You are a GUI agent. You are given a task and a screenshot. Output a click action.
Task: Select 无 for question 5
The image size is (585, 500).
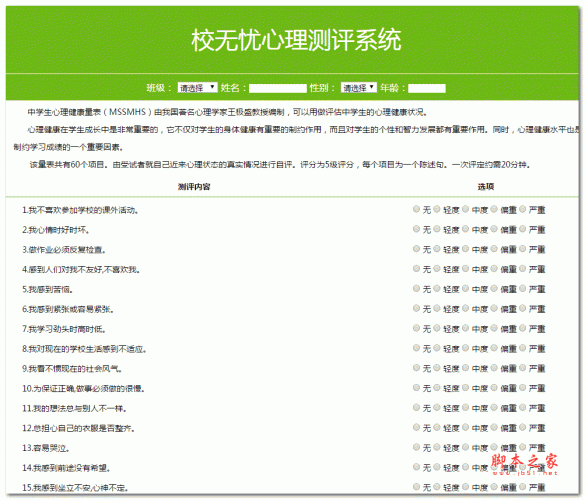click(416, 288)
